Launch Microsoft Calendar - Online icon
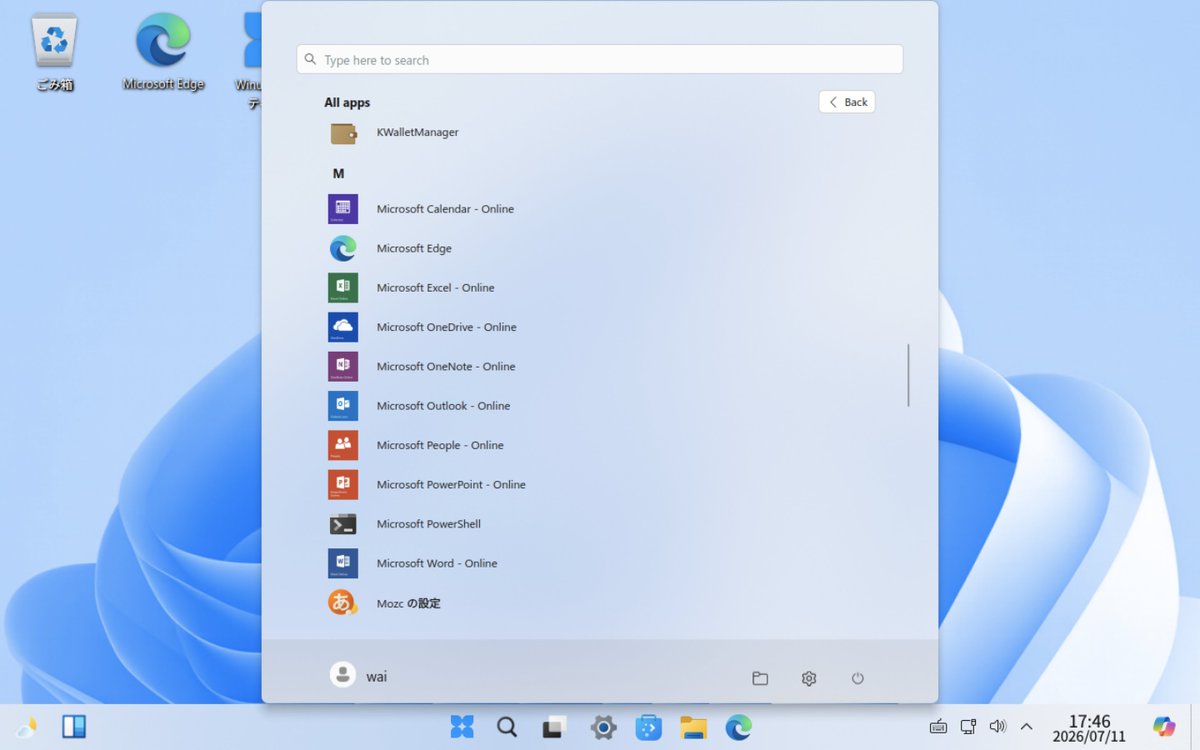Screen dimensions: 1200x750 click(343, 209)
